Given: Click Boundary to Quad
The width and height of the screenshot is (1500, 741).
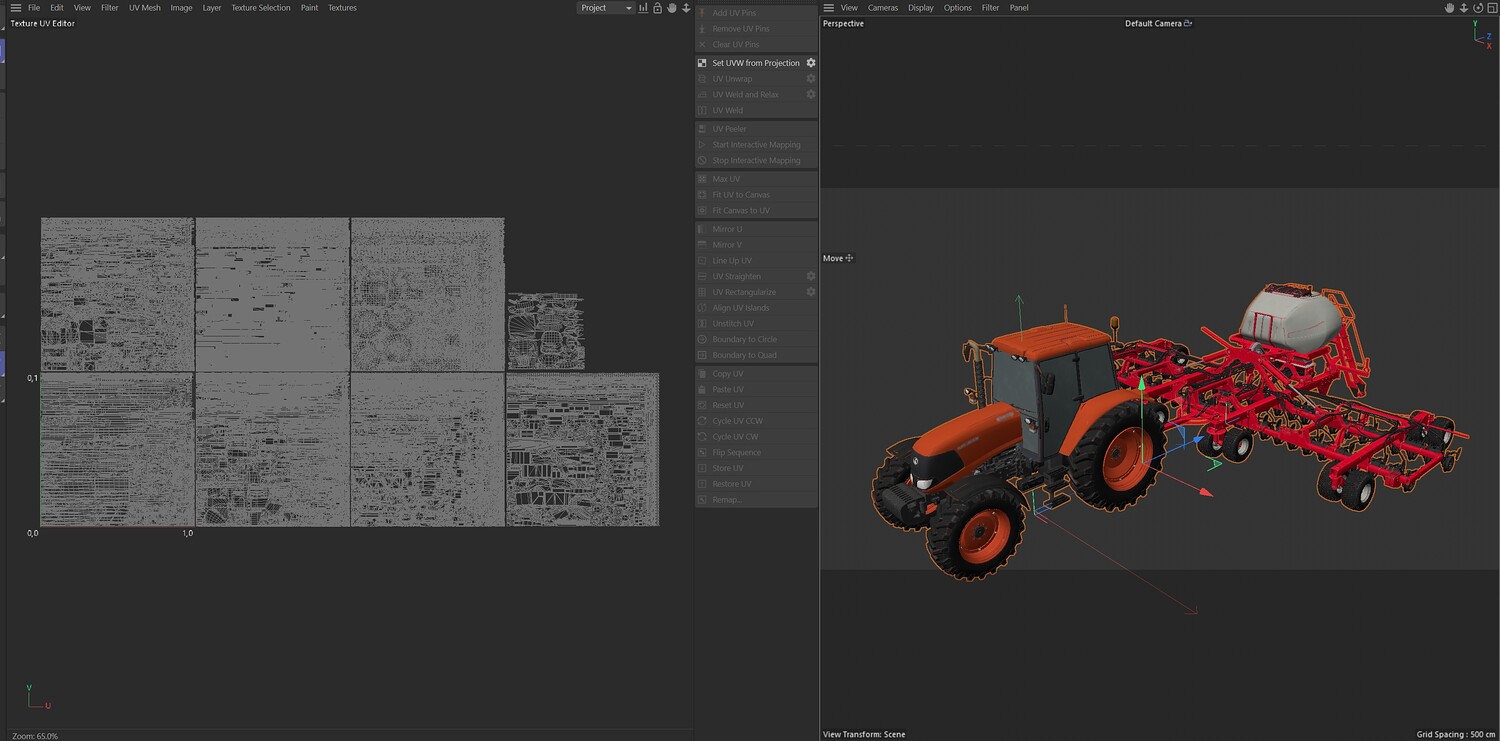Looking at the screenshot, I should 756,356.
